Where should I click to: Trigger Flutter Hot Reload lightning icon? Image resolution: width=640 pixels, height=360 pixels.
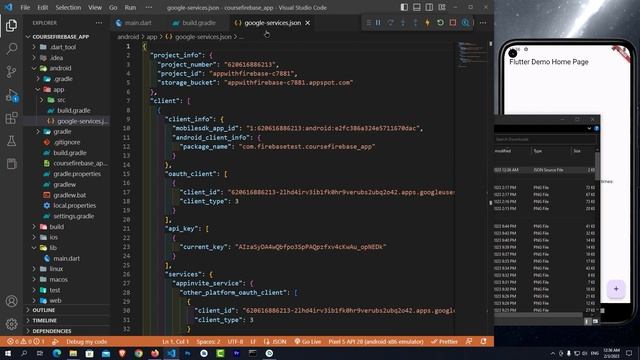tap(427, 23)
